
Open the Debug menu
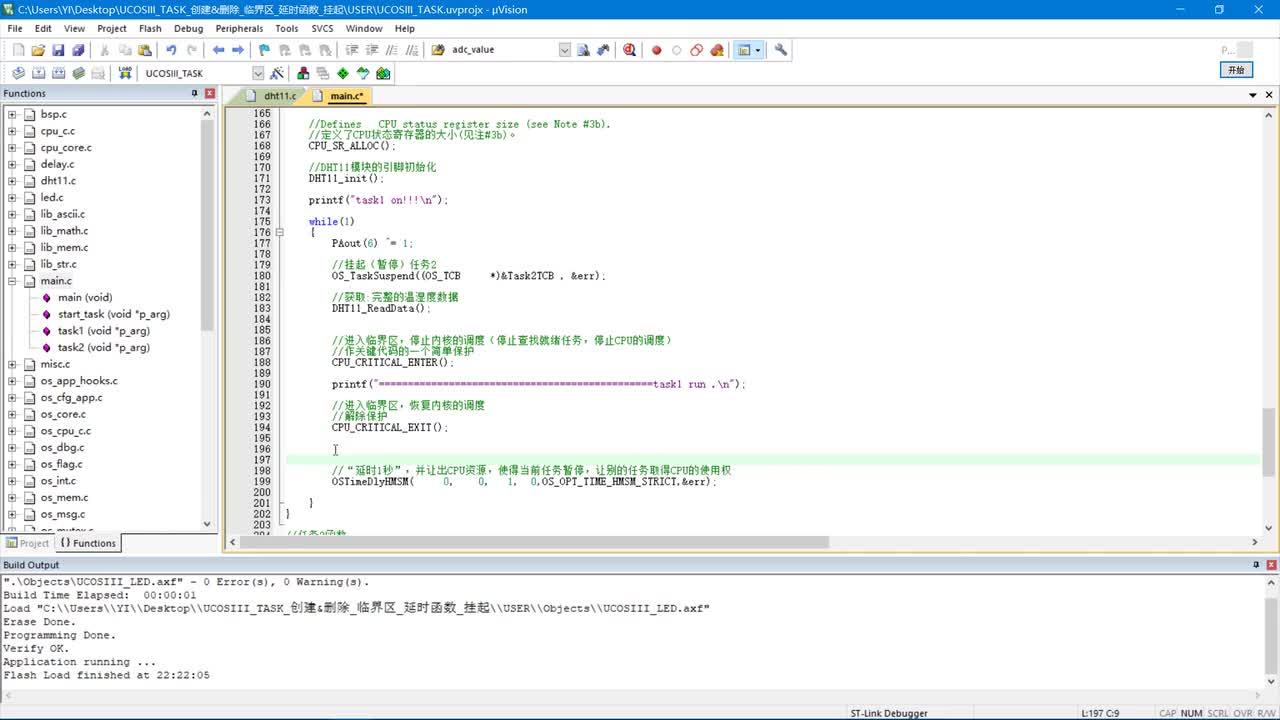(188, 29)
